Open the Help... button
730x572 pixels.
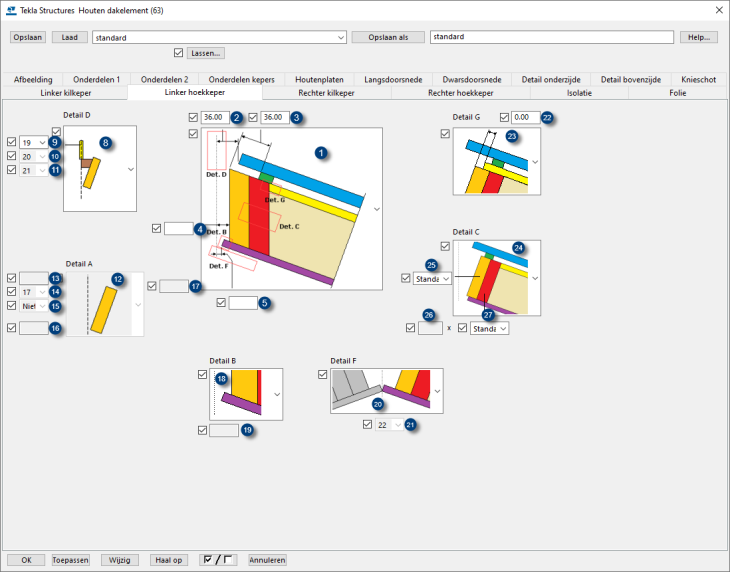(x=699, y=37)
